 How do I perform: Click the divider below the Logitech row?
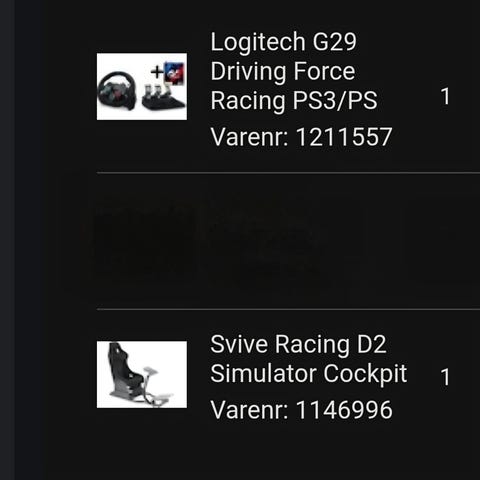(x=288, y=173)
